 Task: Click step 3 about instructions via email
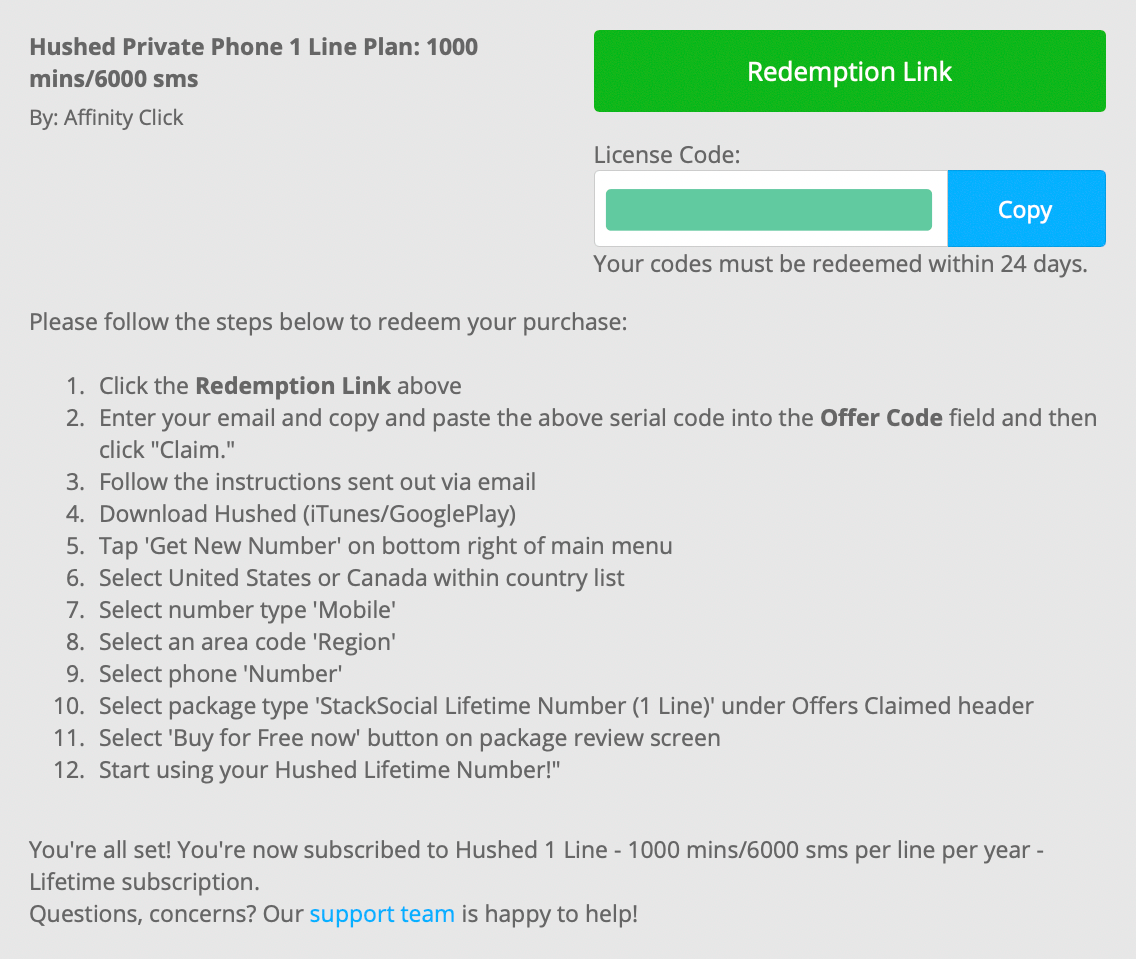click(317, 482)
